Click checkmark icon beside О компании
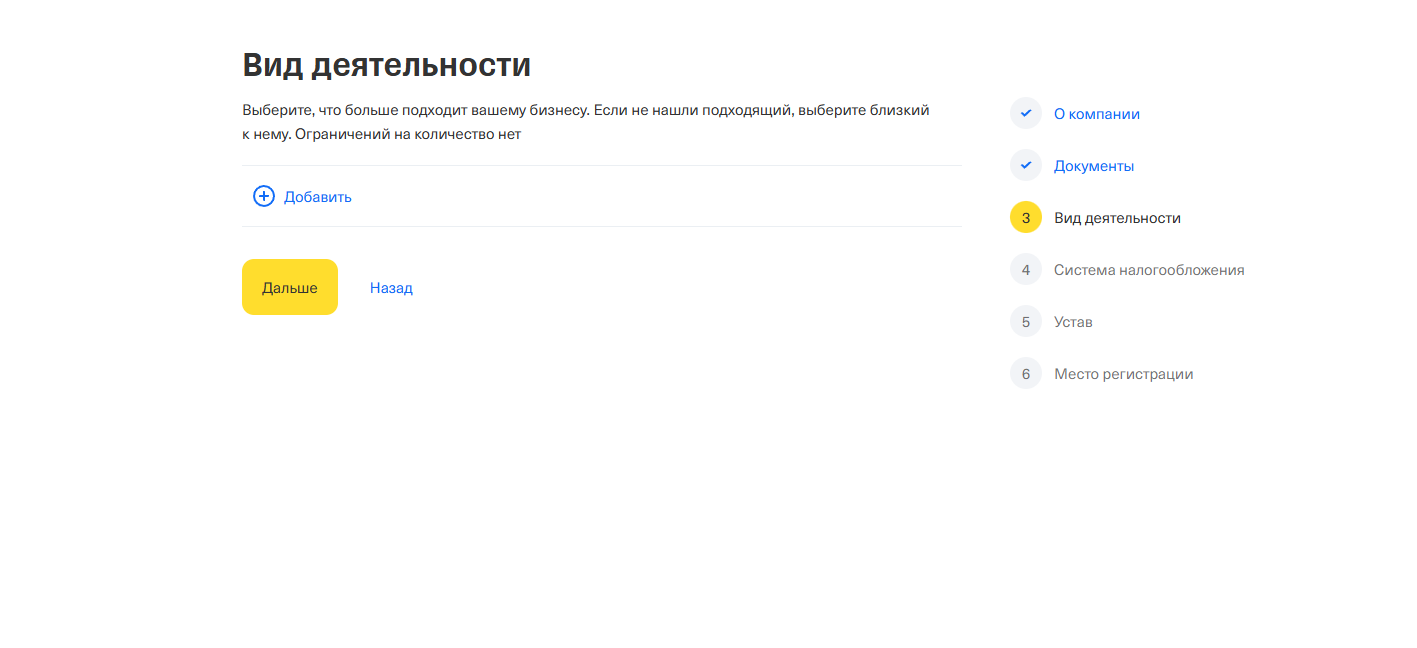The image size is (1417, 648). [x=1026, y=114]
